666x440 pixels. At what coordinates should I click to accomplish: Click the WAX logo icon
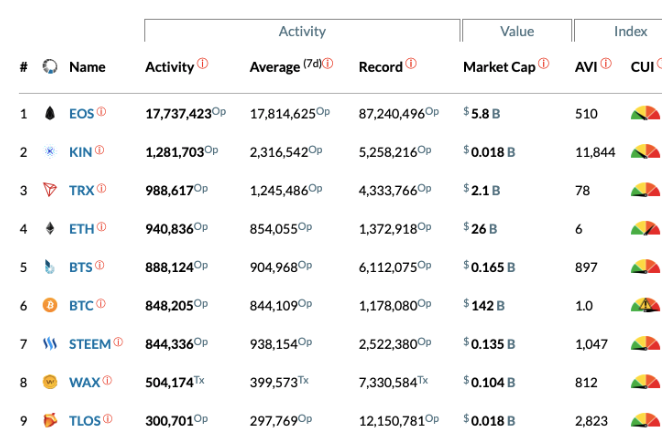(x=50, y=382)
